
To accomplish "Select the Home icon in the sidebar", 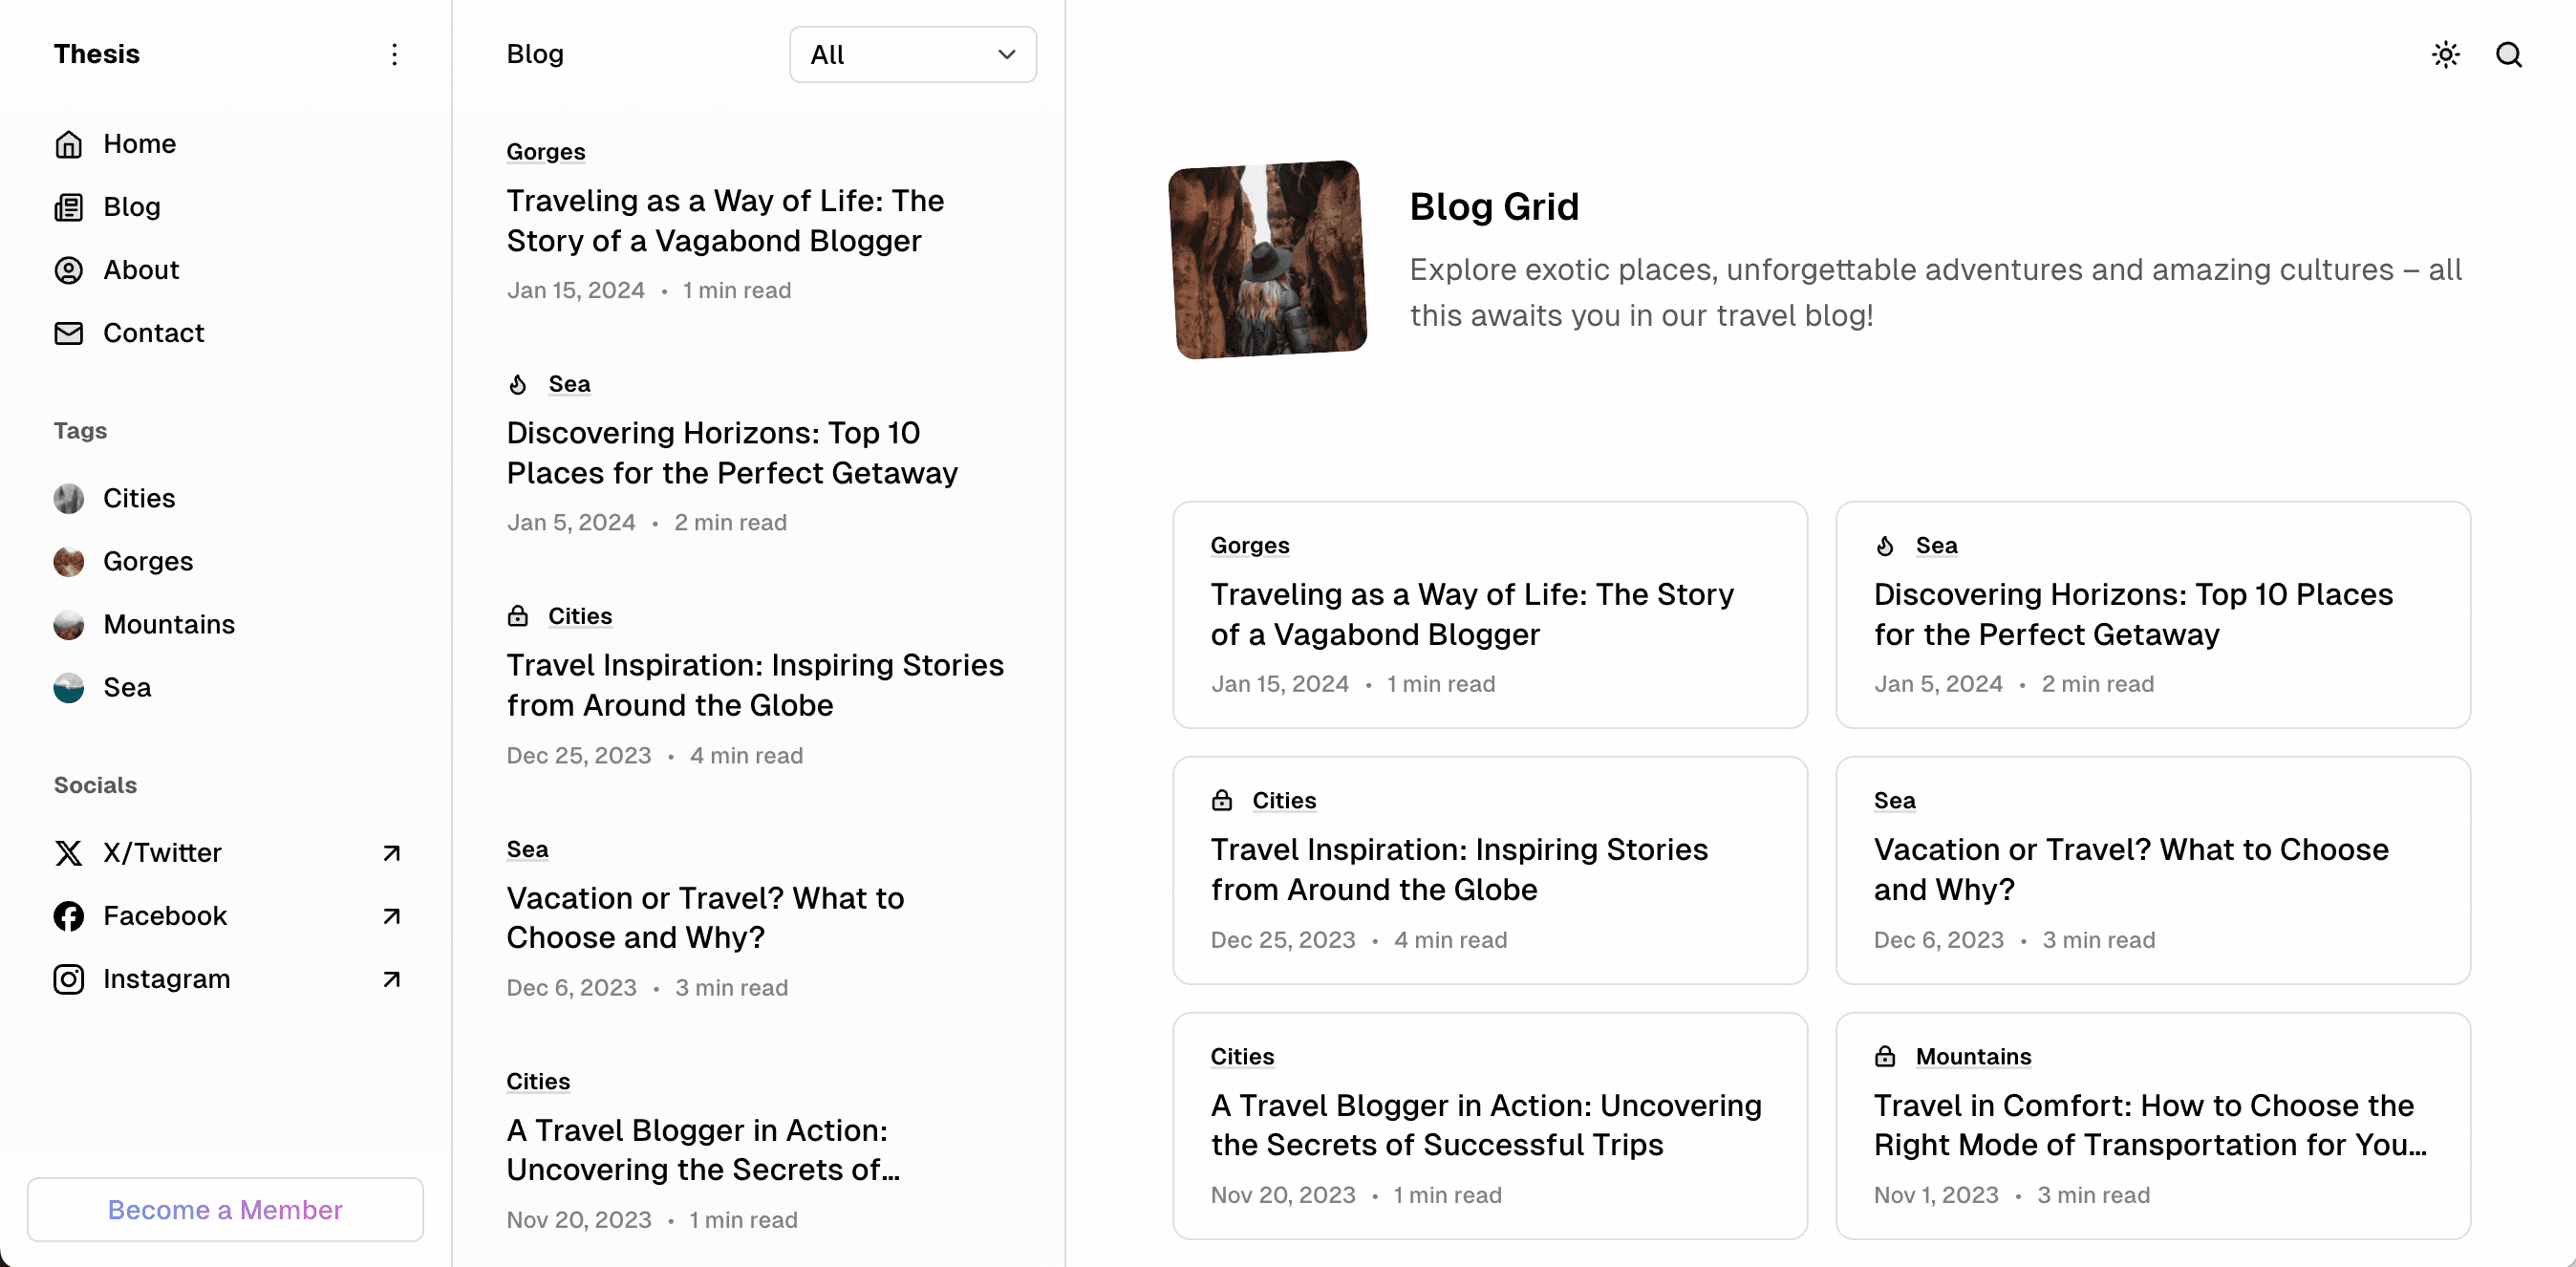I will (68, 144).
